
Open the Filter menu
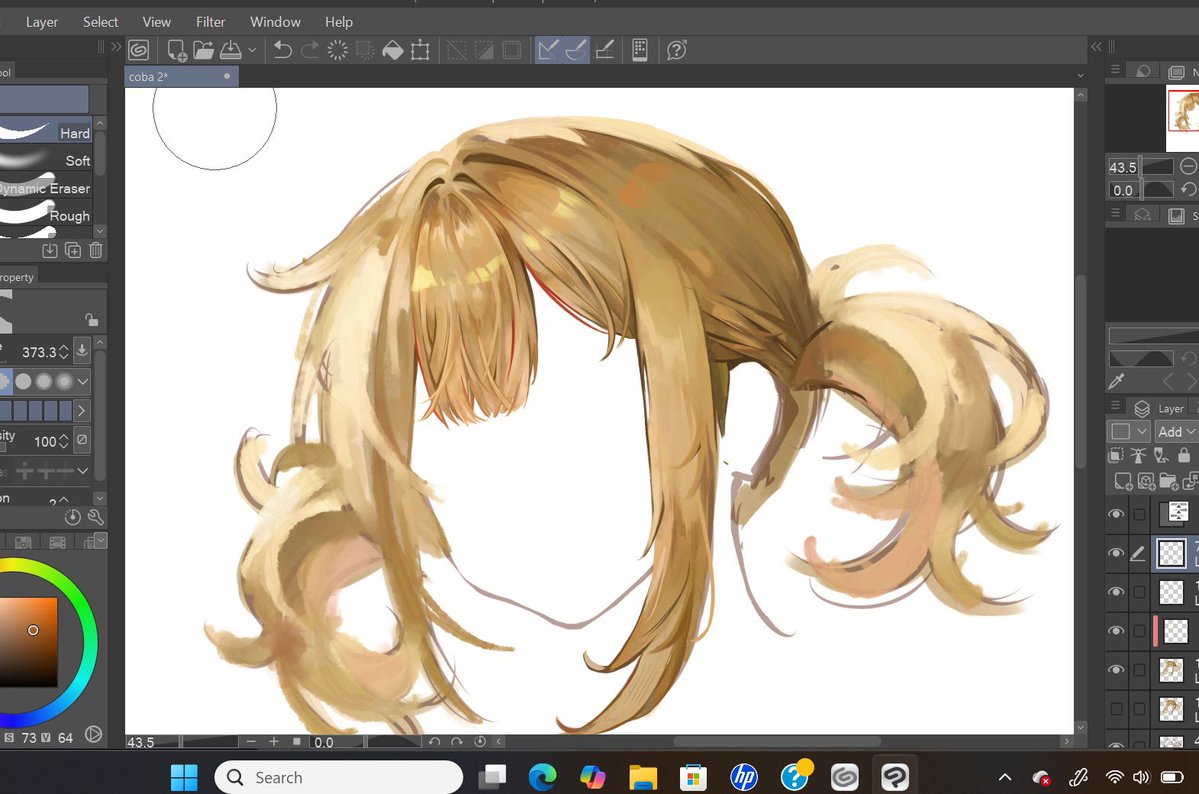tap(210, 22)
